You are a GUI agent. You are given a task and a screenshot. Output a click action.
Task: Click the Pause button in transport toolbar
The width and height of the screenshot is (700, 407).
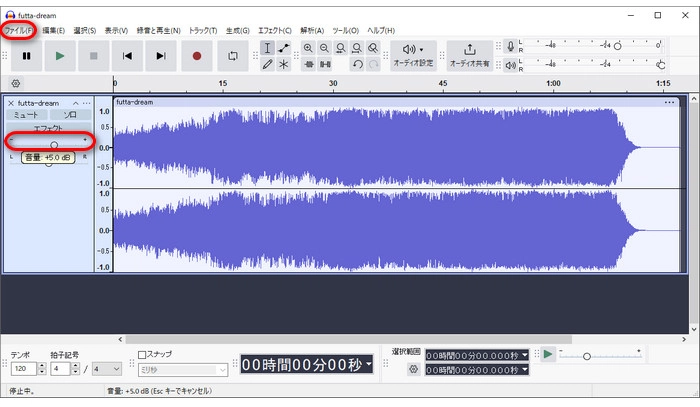coord(26,56)
